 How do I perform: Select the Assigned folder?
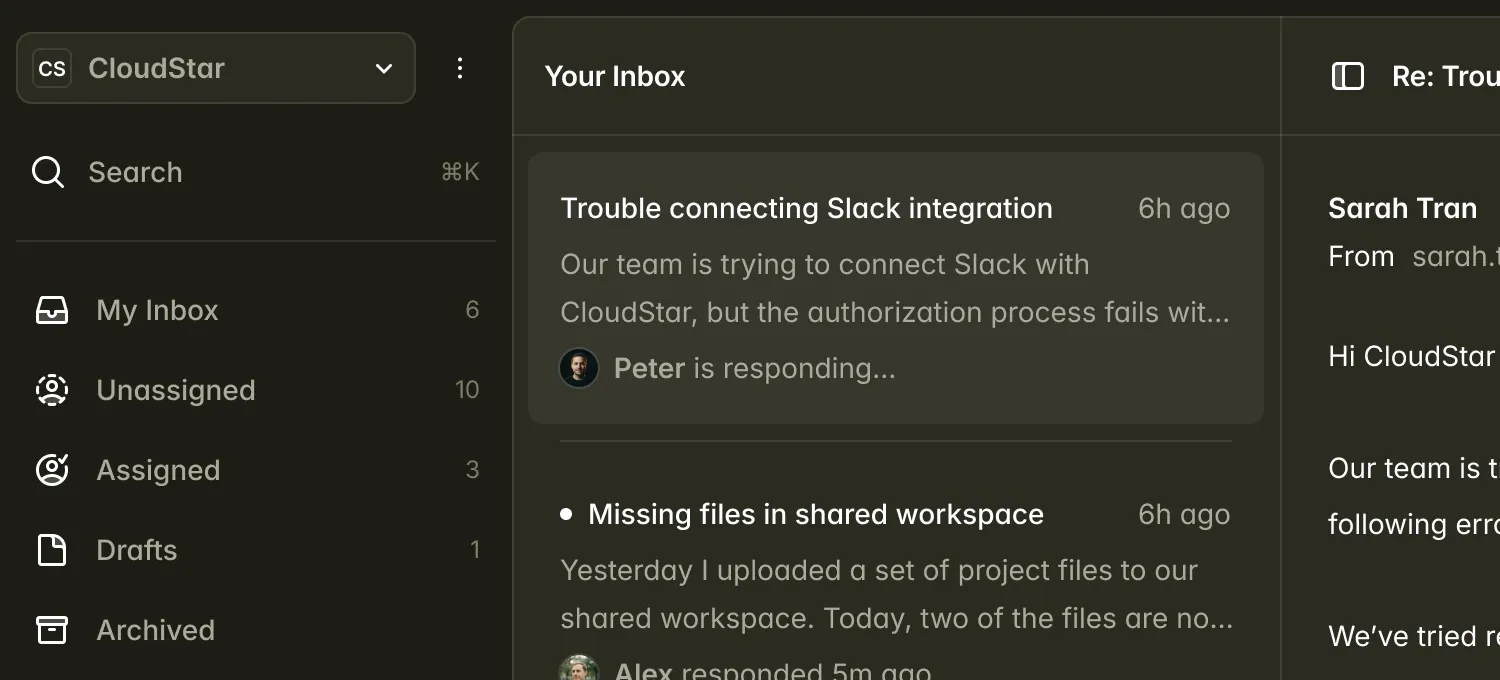pyautogui.click(x=158, y=470)
